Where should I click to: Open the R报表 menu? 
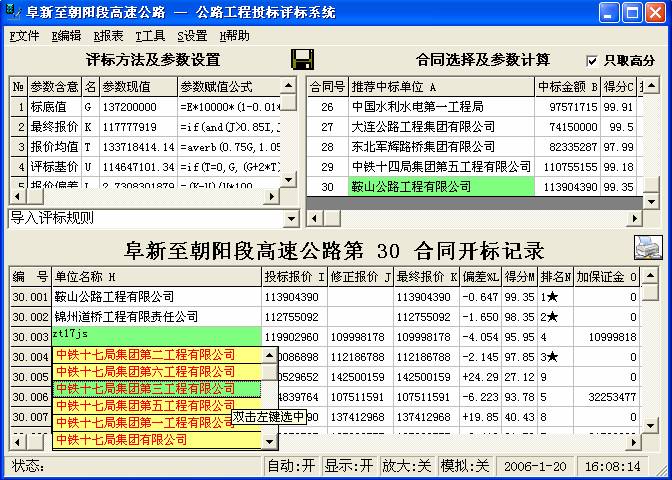tap(108, 36)
